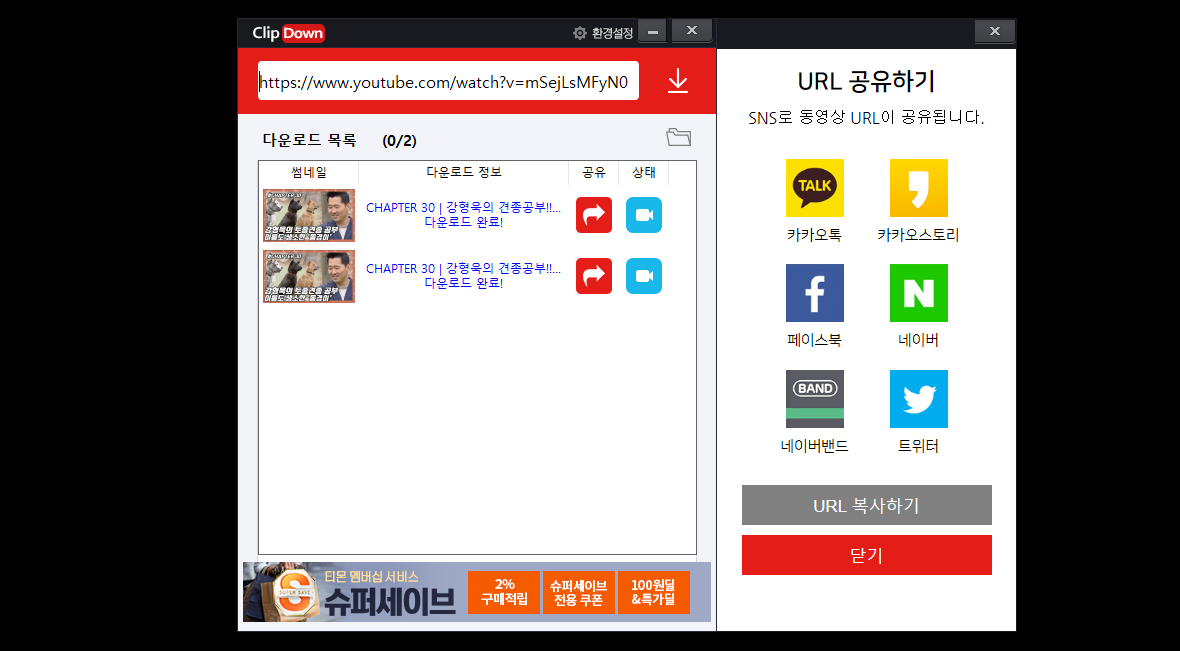
Task: Close the URL share panel with X
Action: [995, 31]
